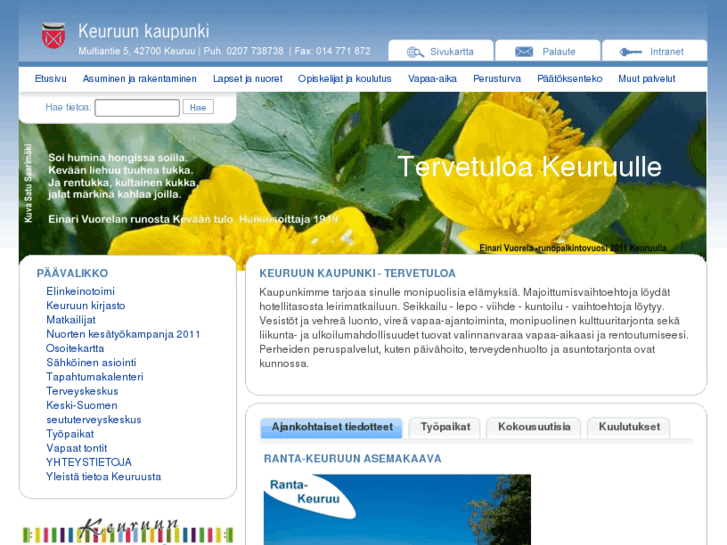Open the Vapaat tontit link
The width and height of the screenshot is (727, 545).
click(77, 449)
